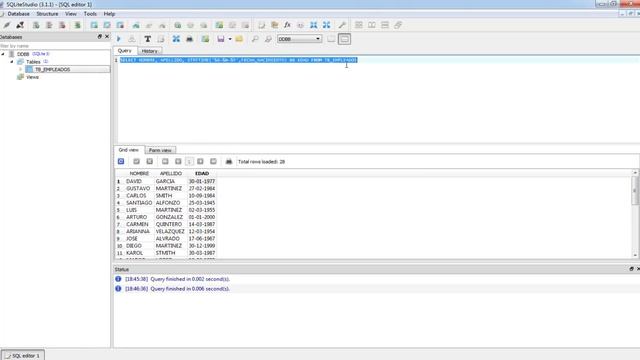Go to first results page
The width and height of the screenshot is (640, 360).
pyautogui.click(x=165, y=162)
